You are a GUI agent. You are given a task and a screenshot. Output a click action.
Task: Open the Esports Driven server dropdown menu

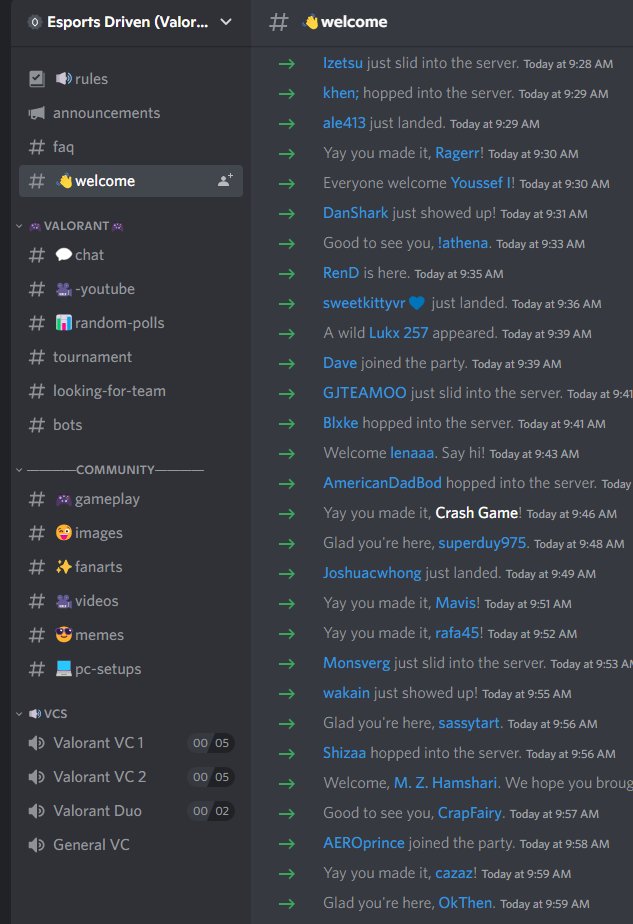click(226, 22)
